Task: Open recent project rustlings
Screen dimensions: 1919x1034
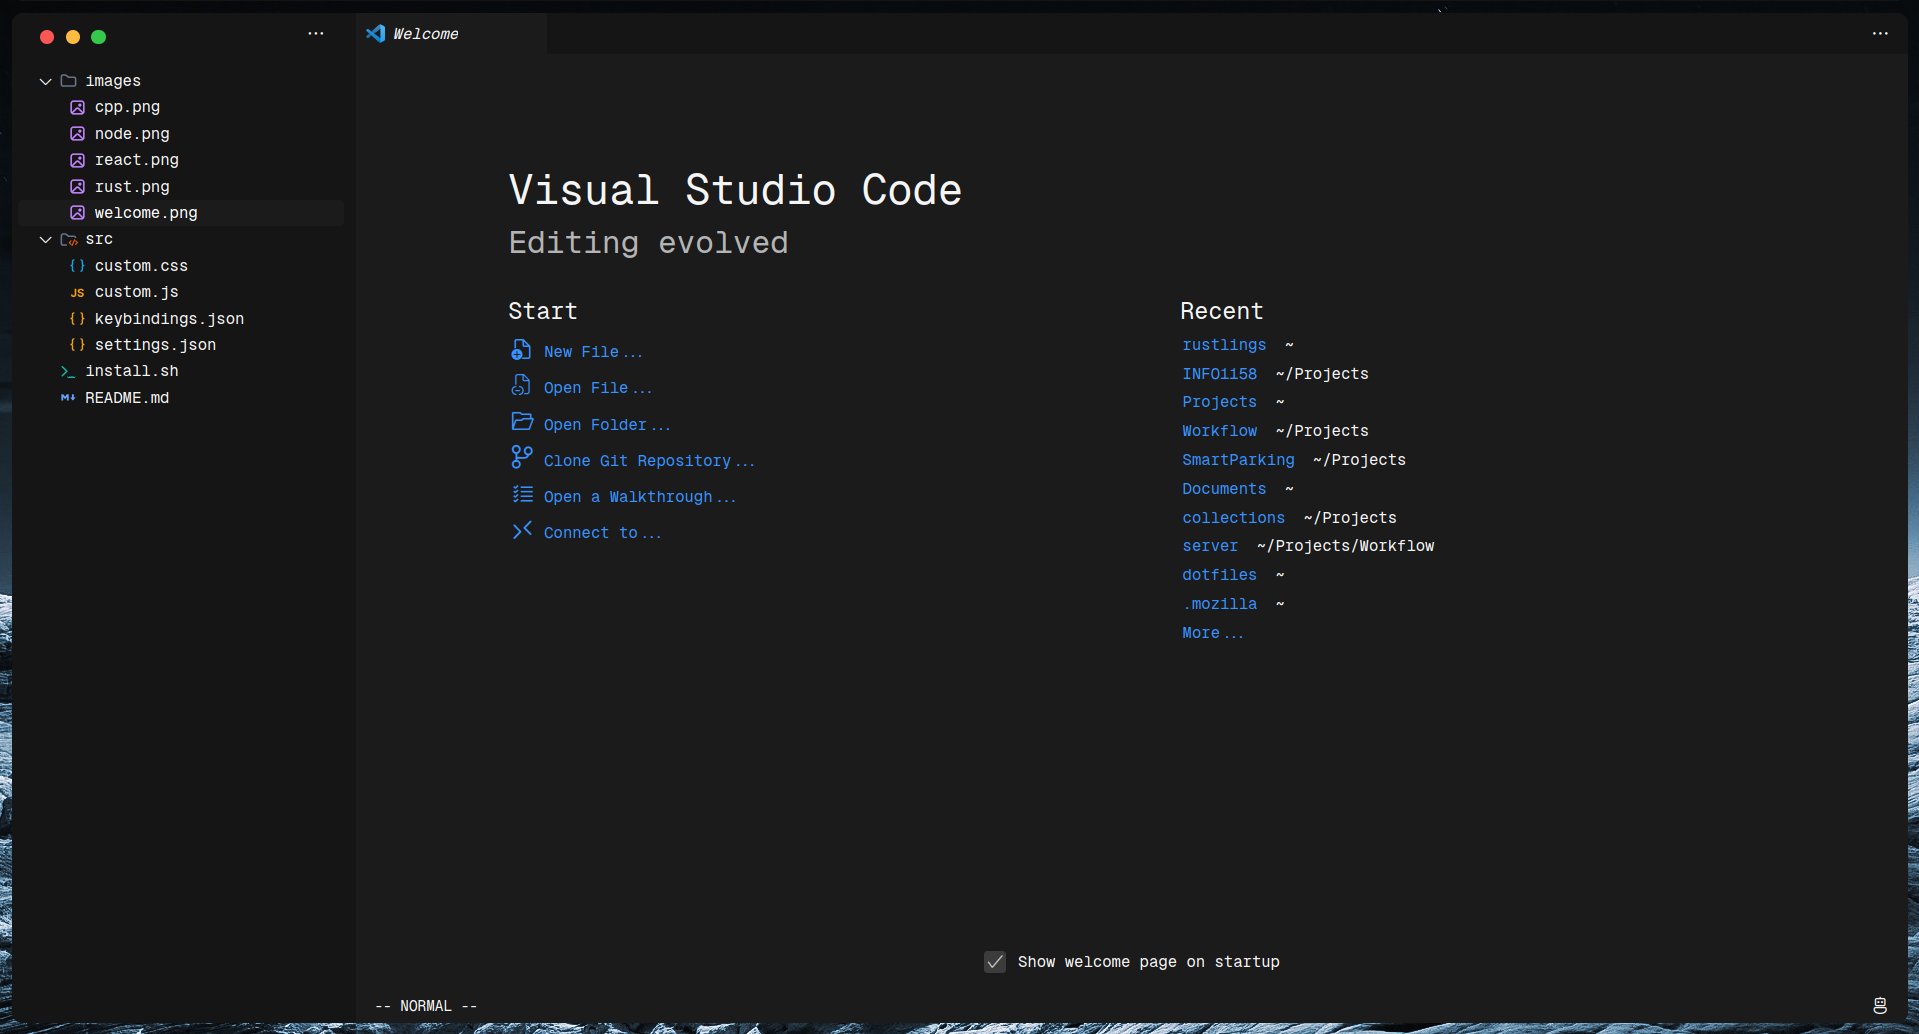Action: coord(1224,345)
